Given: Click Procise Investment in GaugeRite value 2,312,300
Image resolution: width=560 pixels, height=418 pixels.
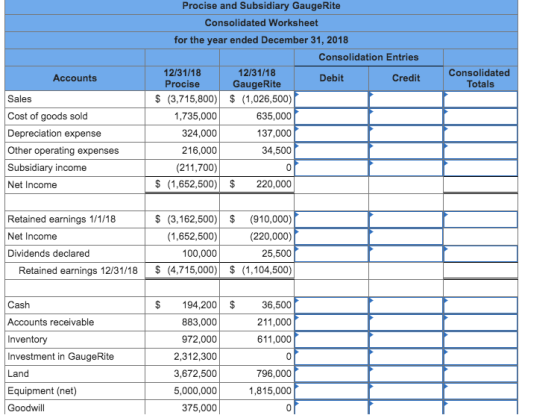Looking at the screenshot, I should point(195,356).
